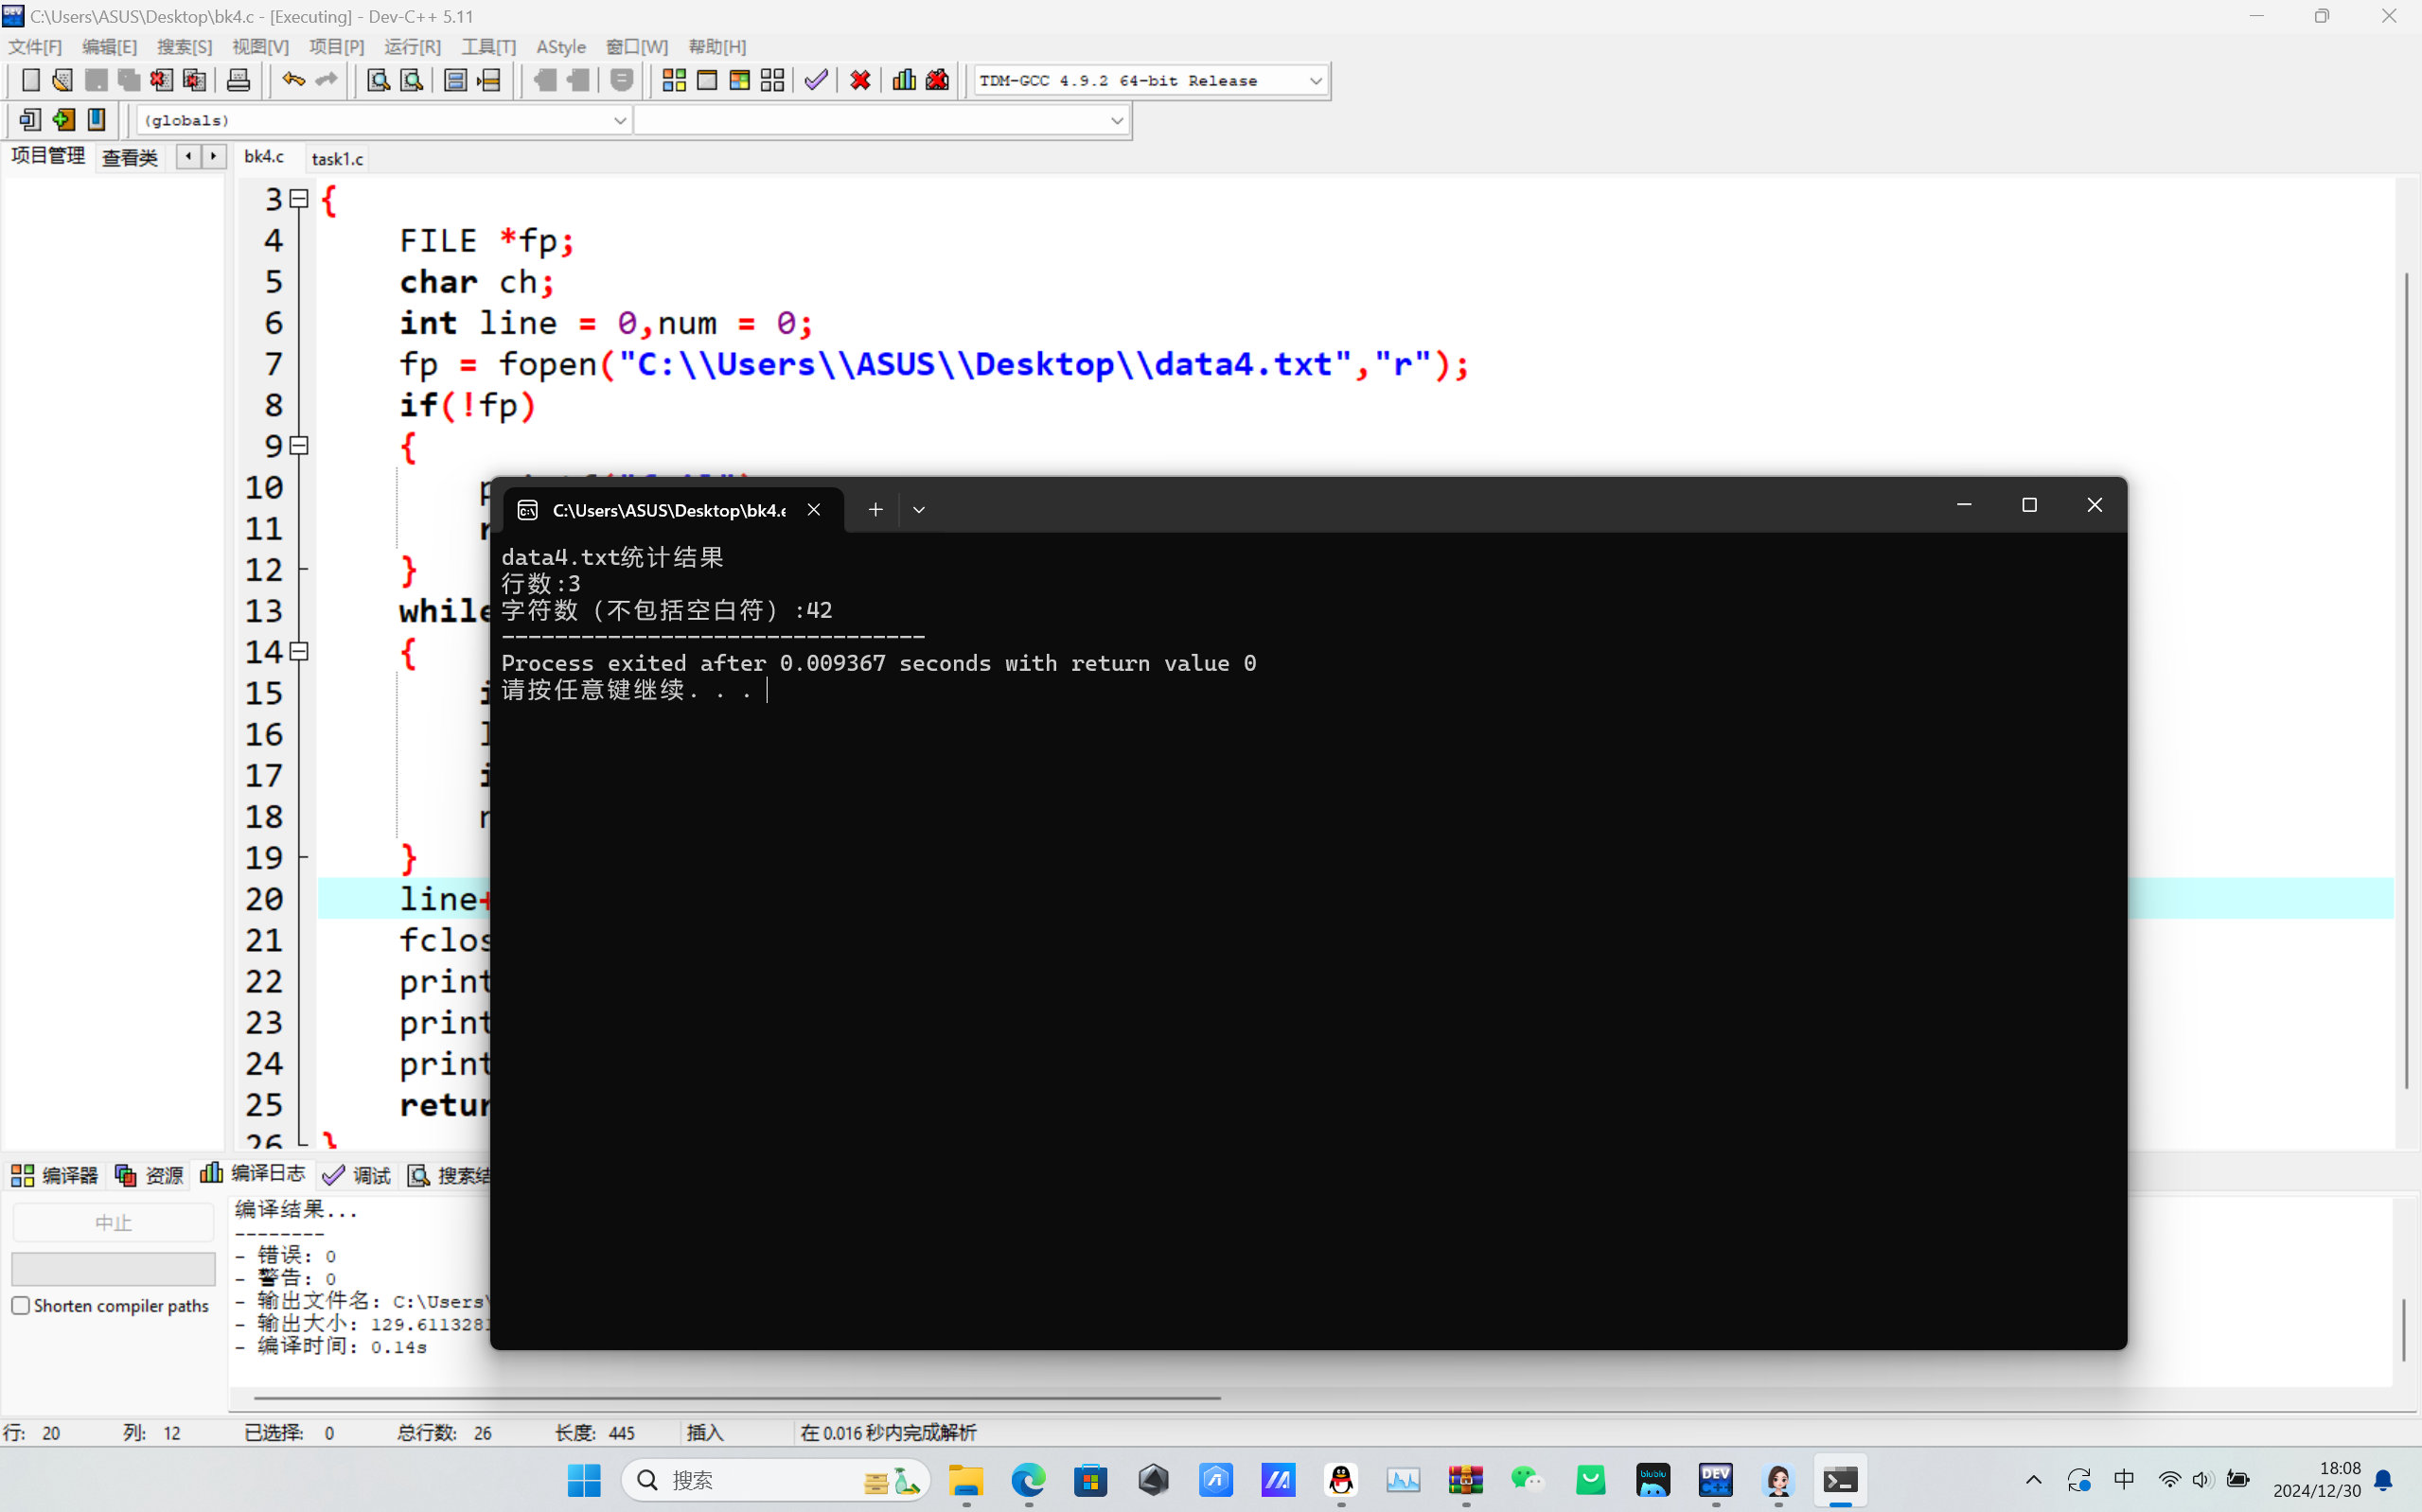Open the 运行[R] menu
Image resolution: width=2422 pixels, height=1512 pixels.
[412, 47]
